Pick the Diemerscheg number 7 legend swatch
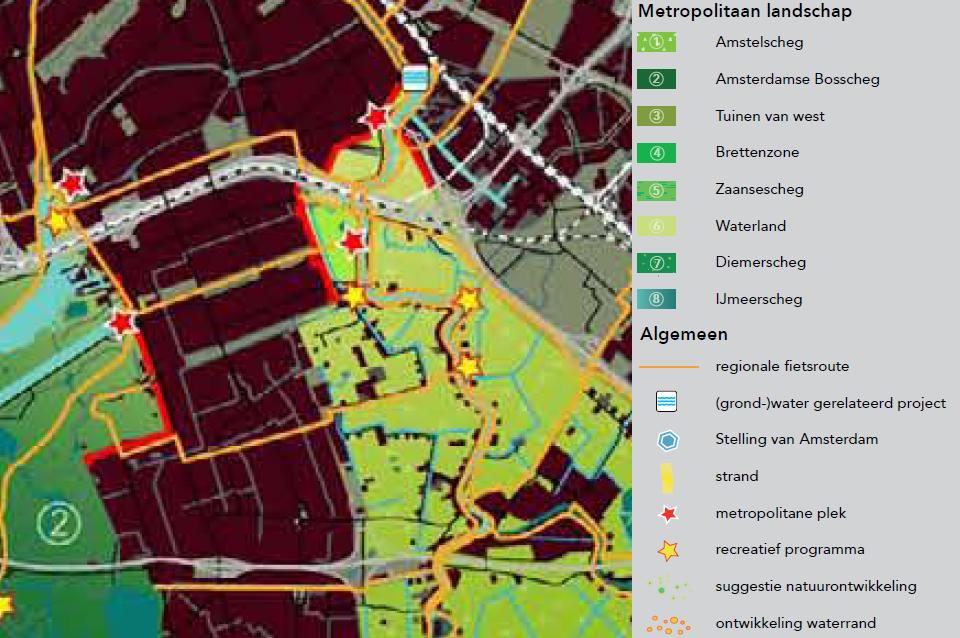This screenshot has height=638, width=960. (656, 263)
